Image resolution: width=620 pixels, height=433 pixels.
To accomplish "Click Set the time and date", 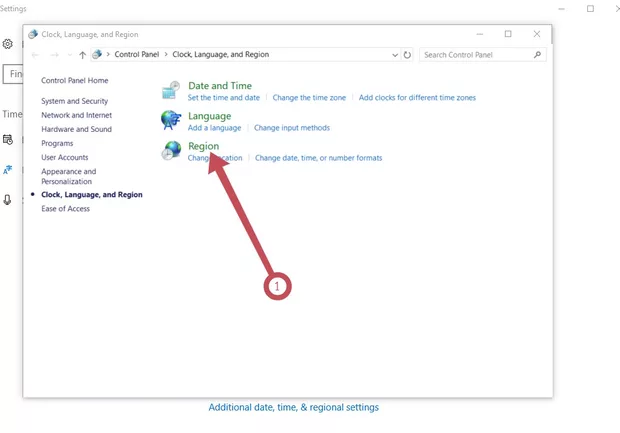I will pos(224,98).
